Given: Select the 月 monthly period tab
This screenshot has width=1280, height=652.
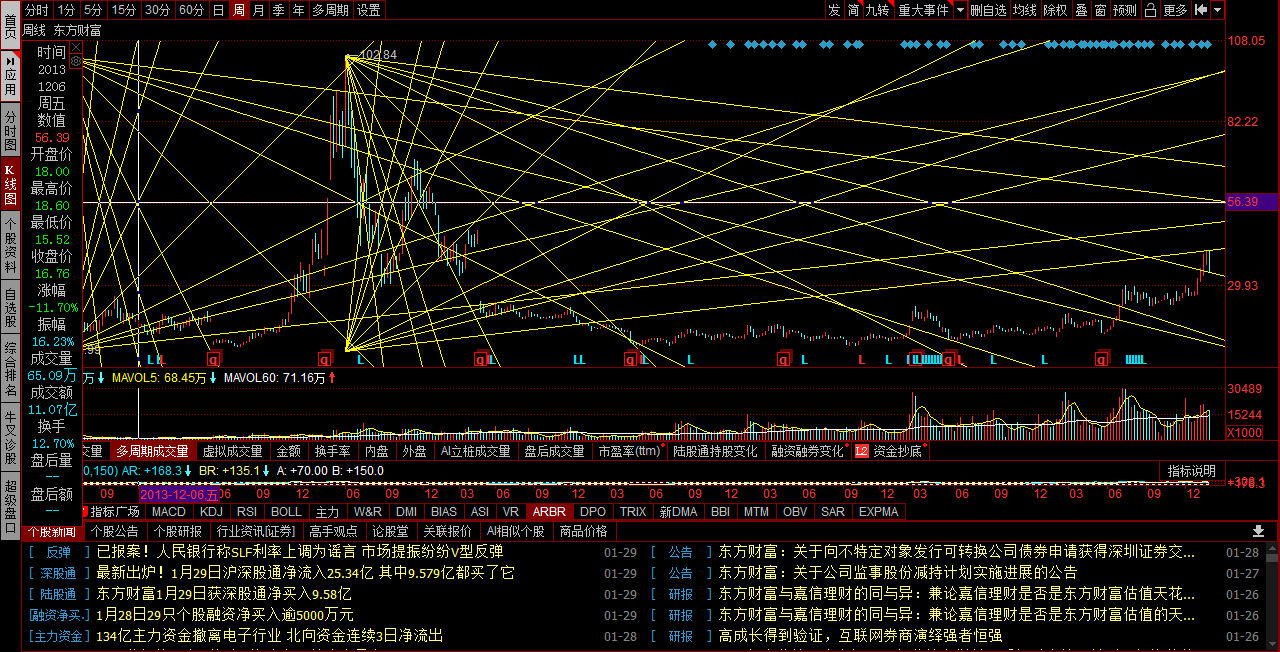Looking at the screenshot, I should 259,10.
